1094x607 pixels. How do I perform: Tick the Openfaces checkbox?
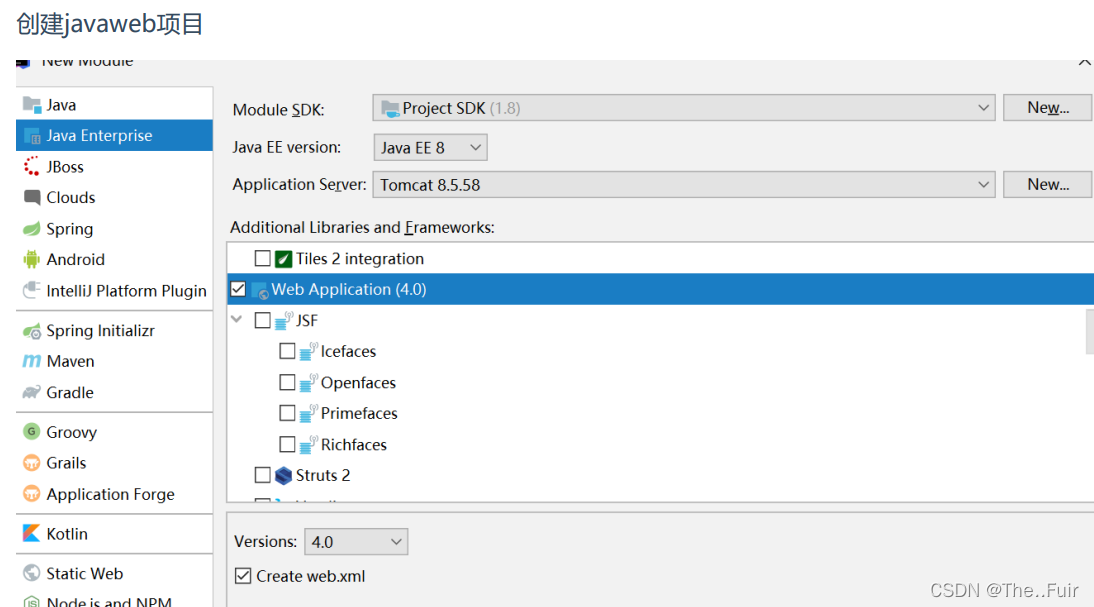(x=287, y=382)
